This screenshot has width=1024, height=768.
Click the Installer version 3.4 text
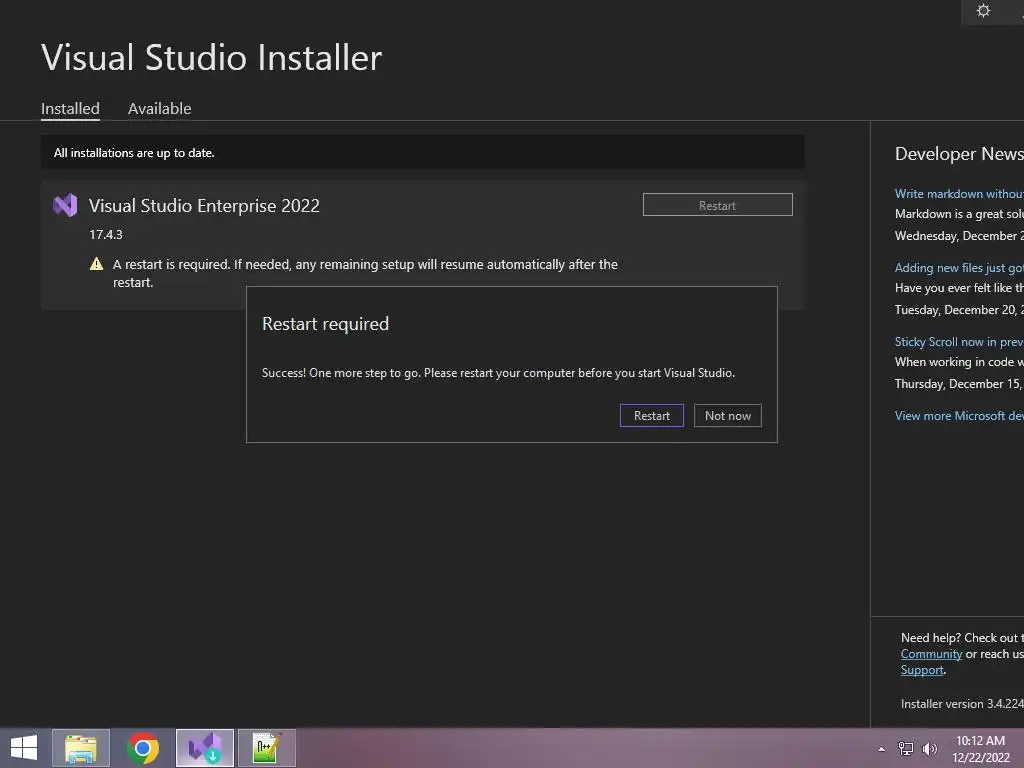click(962, 703)
